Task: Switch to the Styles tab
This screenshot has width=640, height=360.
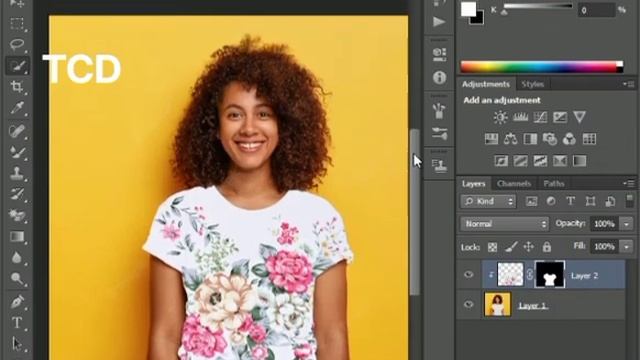Action: click(x=533, y=84)
